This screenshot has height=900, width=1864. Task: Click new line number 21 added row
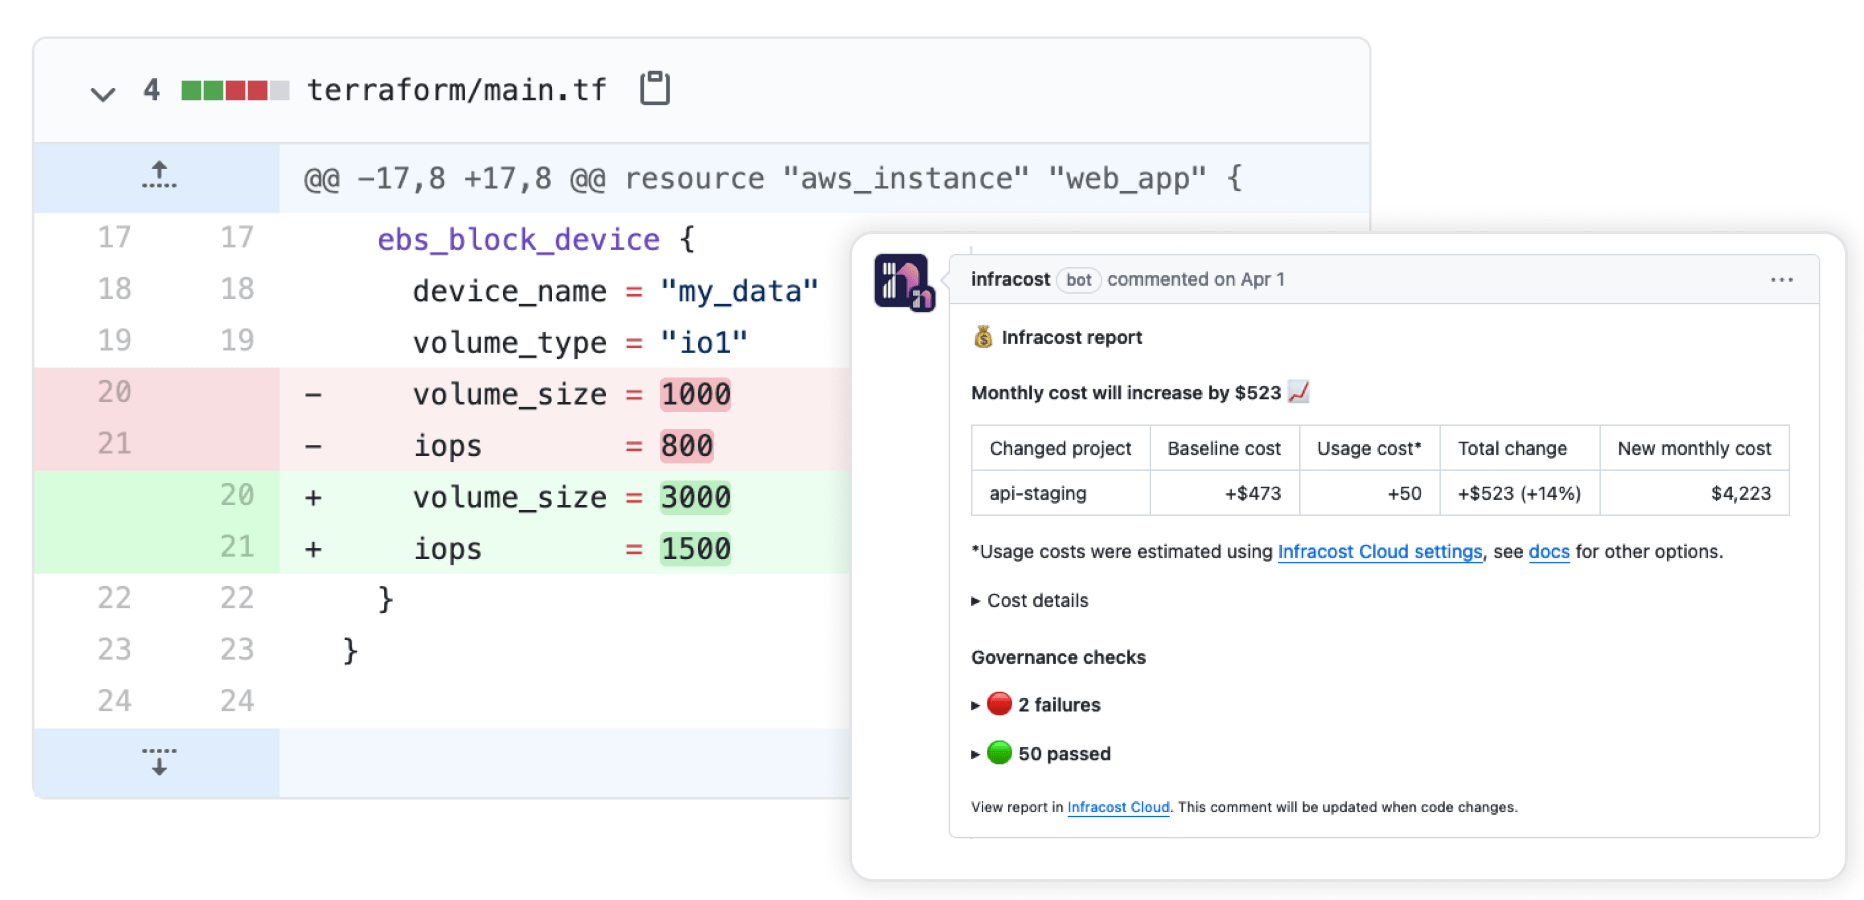(237, 546)
